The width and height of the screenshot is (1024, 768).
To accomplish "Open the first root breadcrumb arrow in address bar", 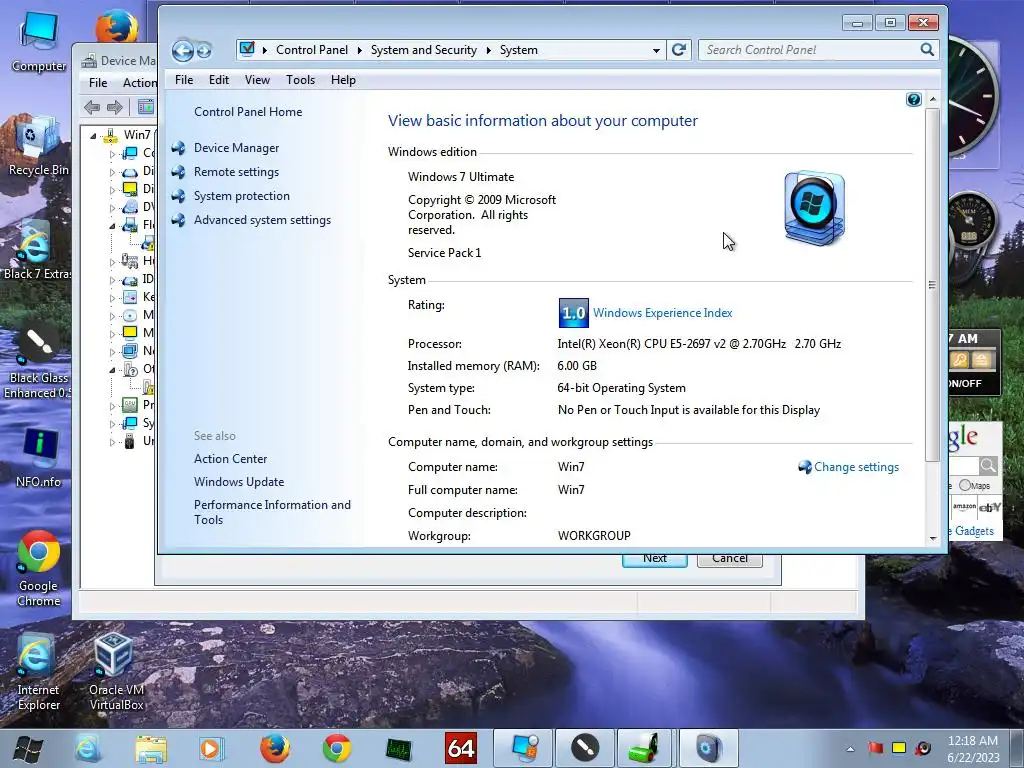I will 264,50.
